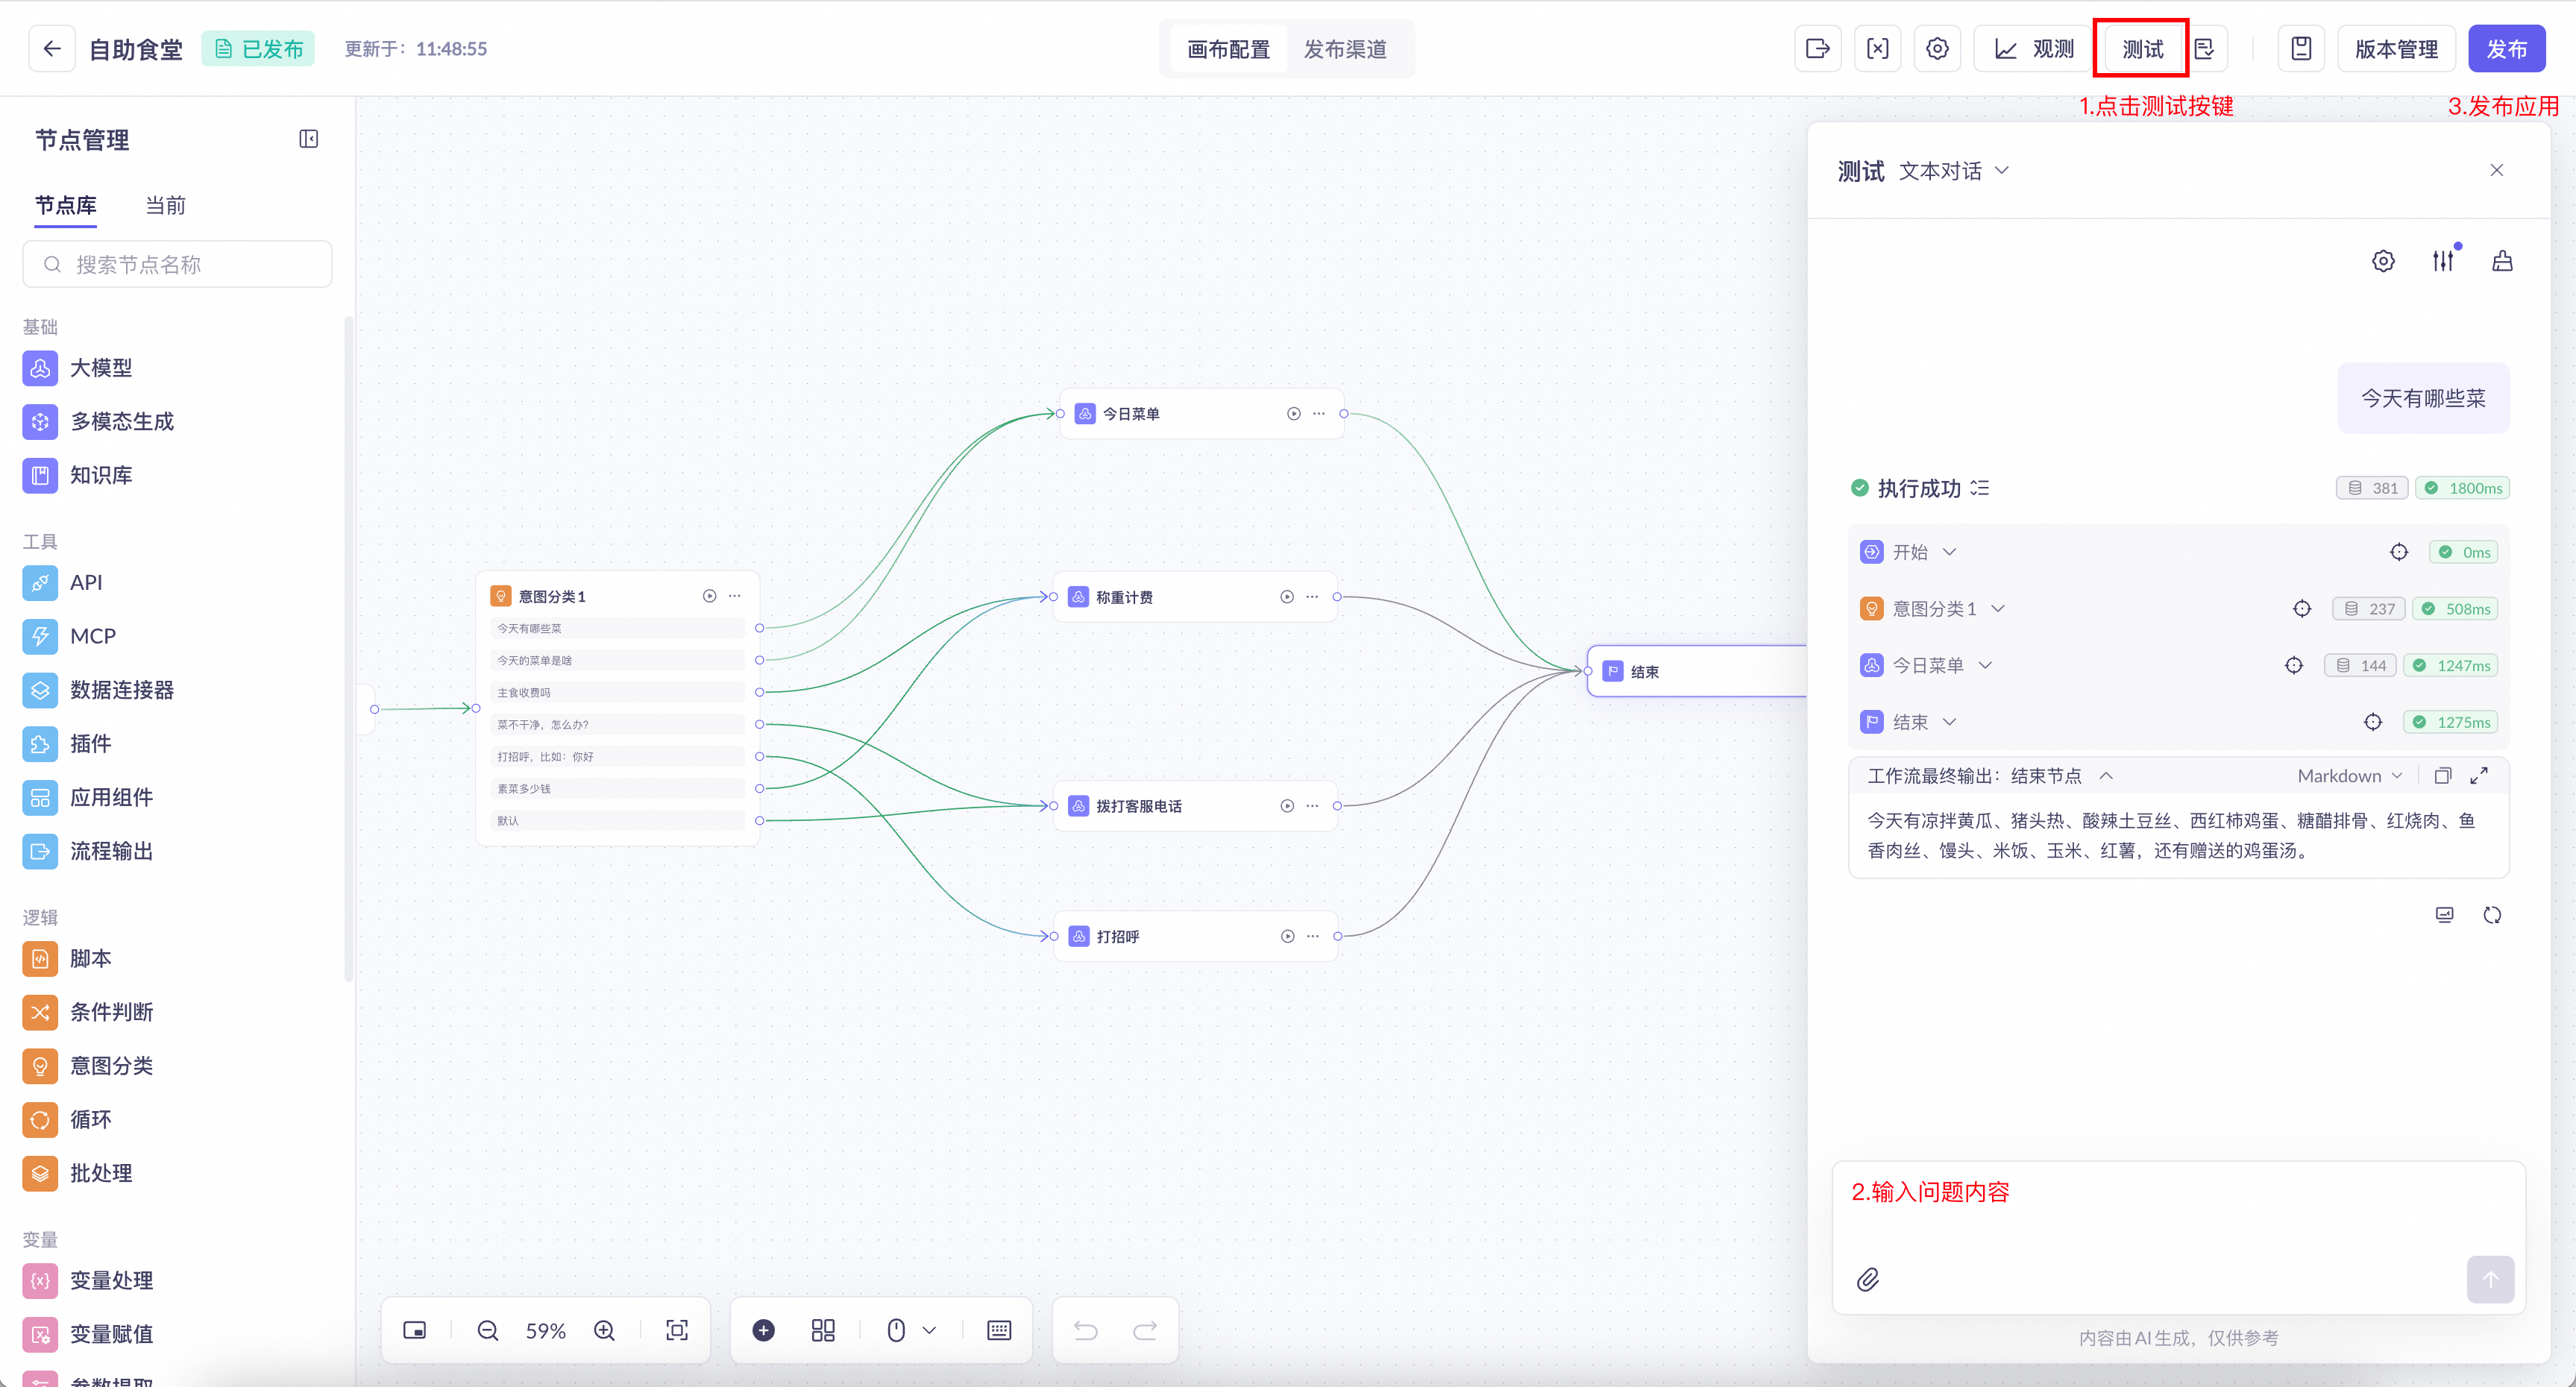The image size is (2576, 1387).
Task: Collapse the 节点管理 sidebar panel
Action: (x=309, y=139)
